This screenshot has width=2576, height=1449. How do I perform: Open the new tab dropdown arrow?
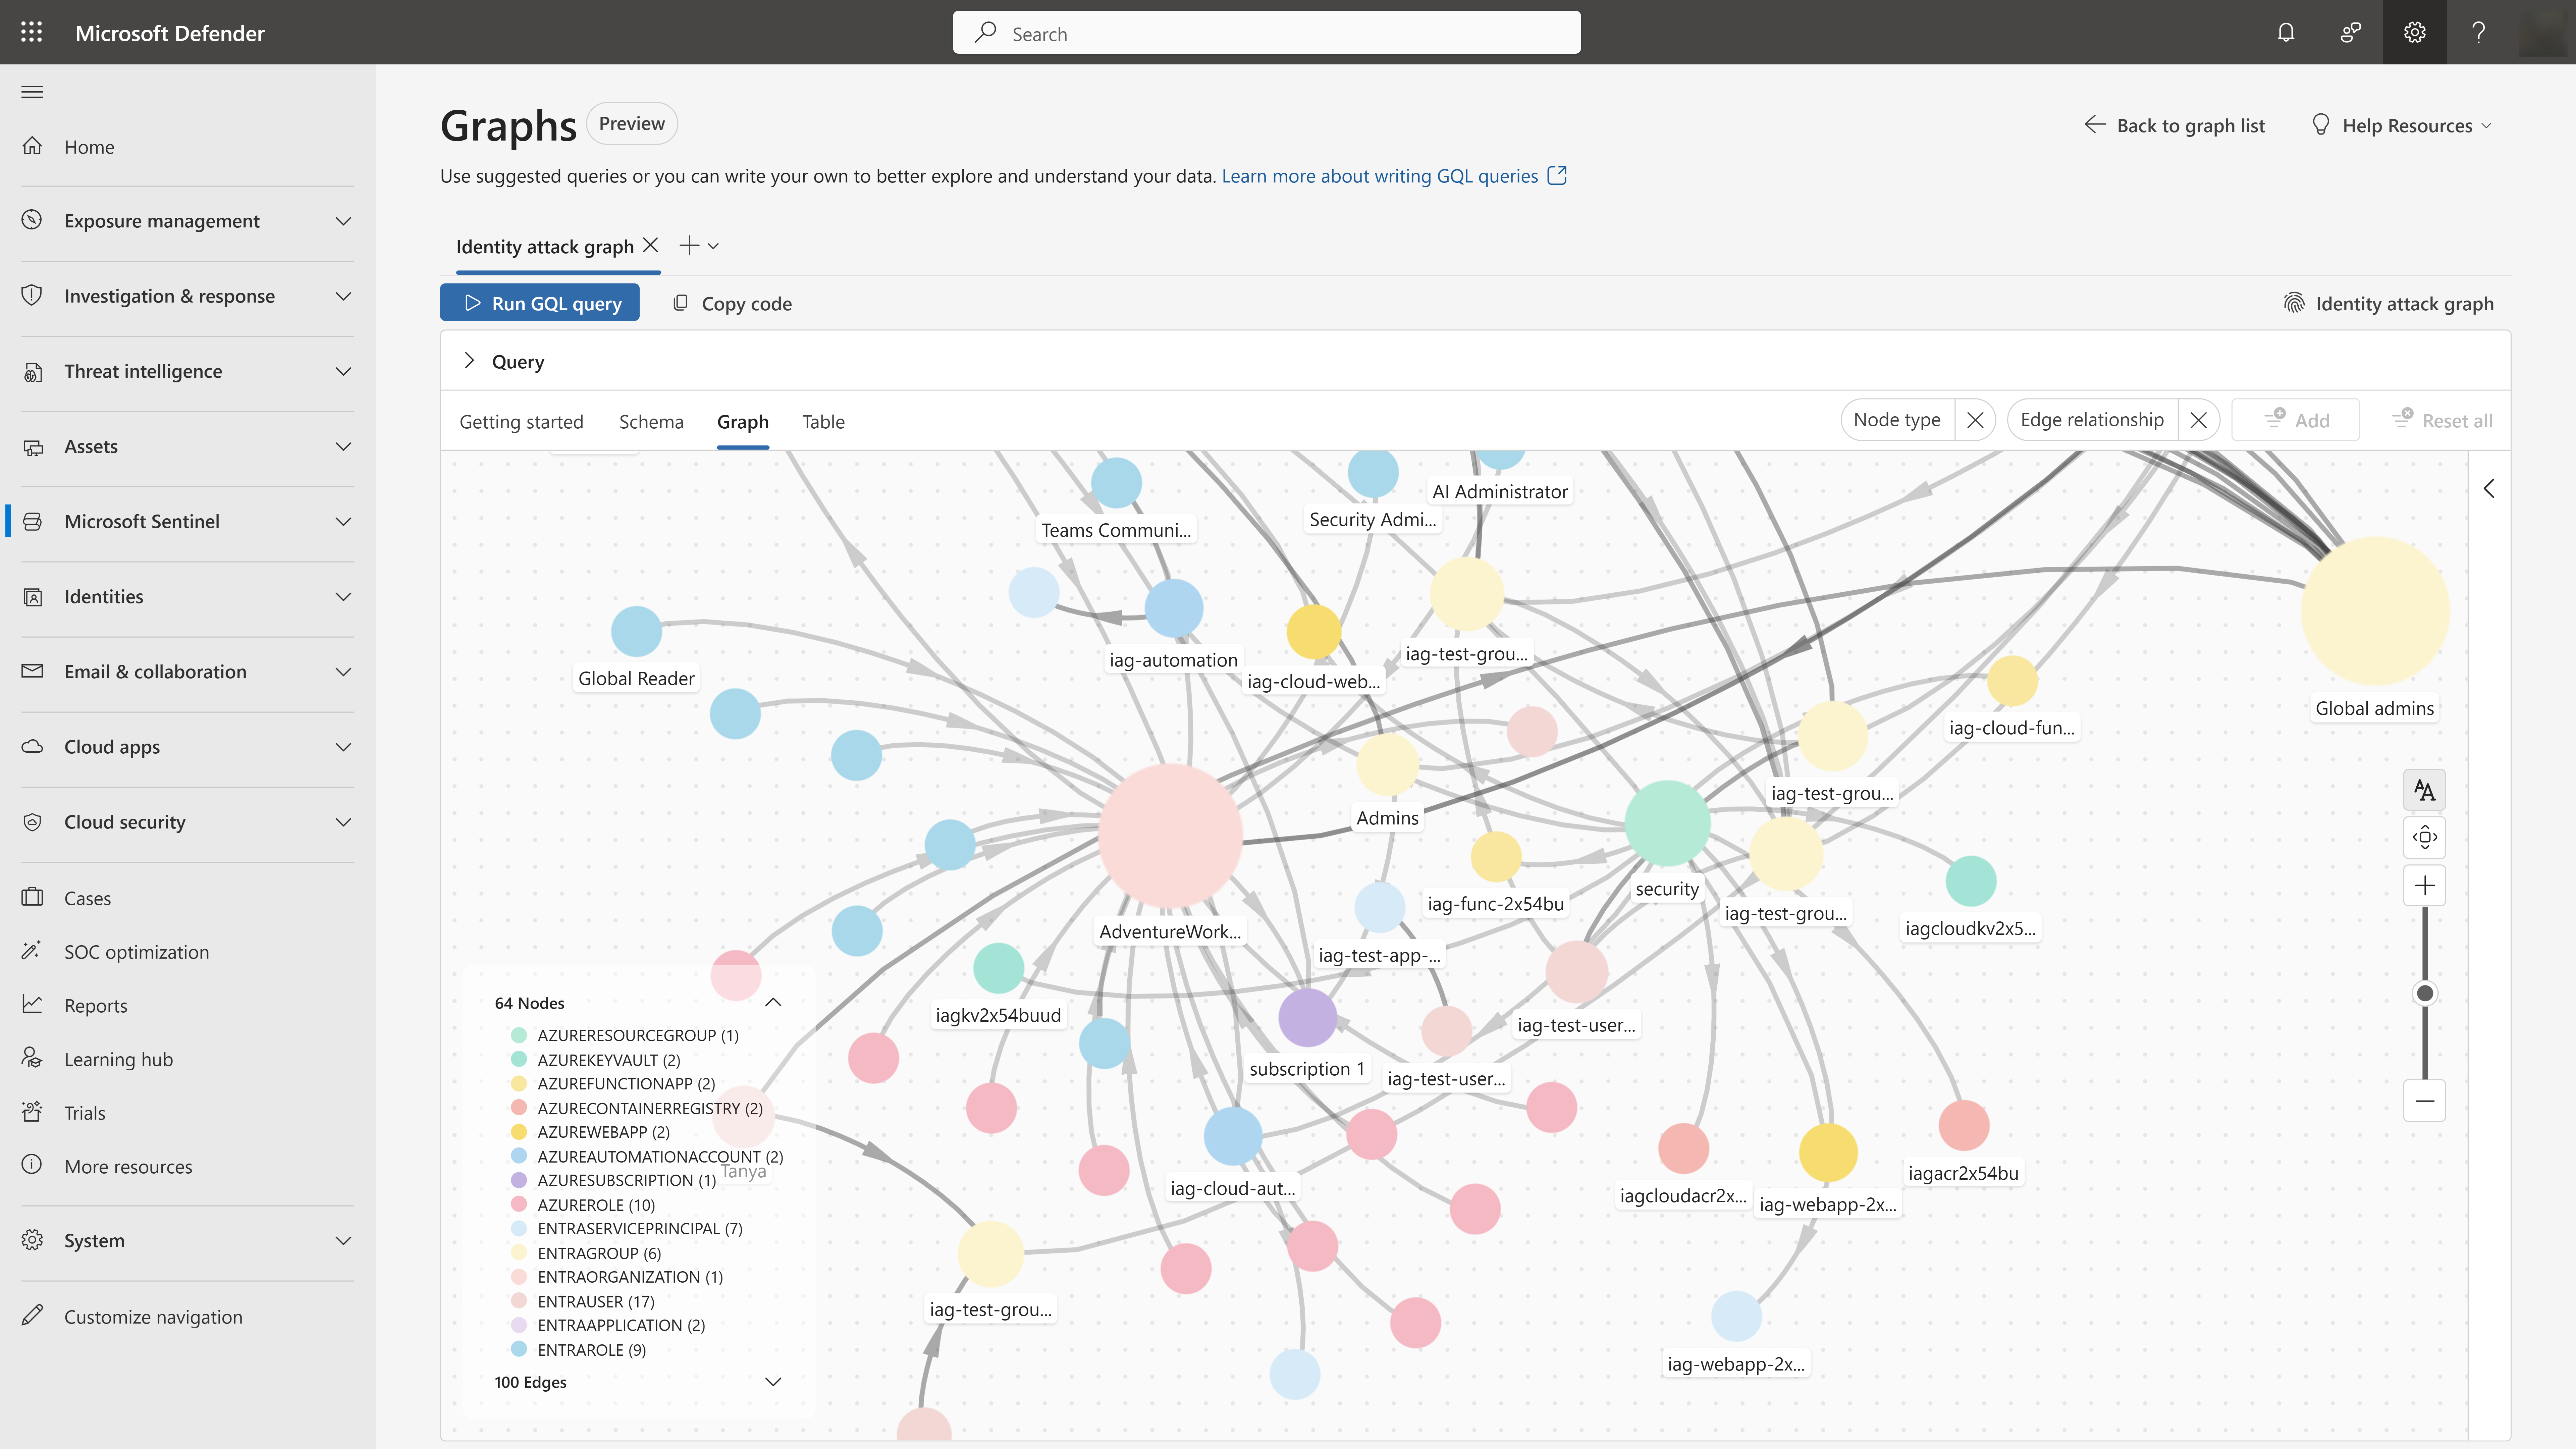point(713,246)
